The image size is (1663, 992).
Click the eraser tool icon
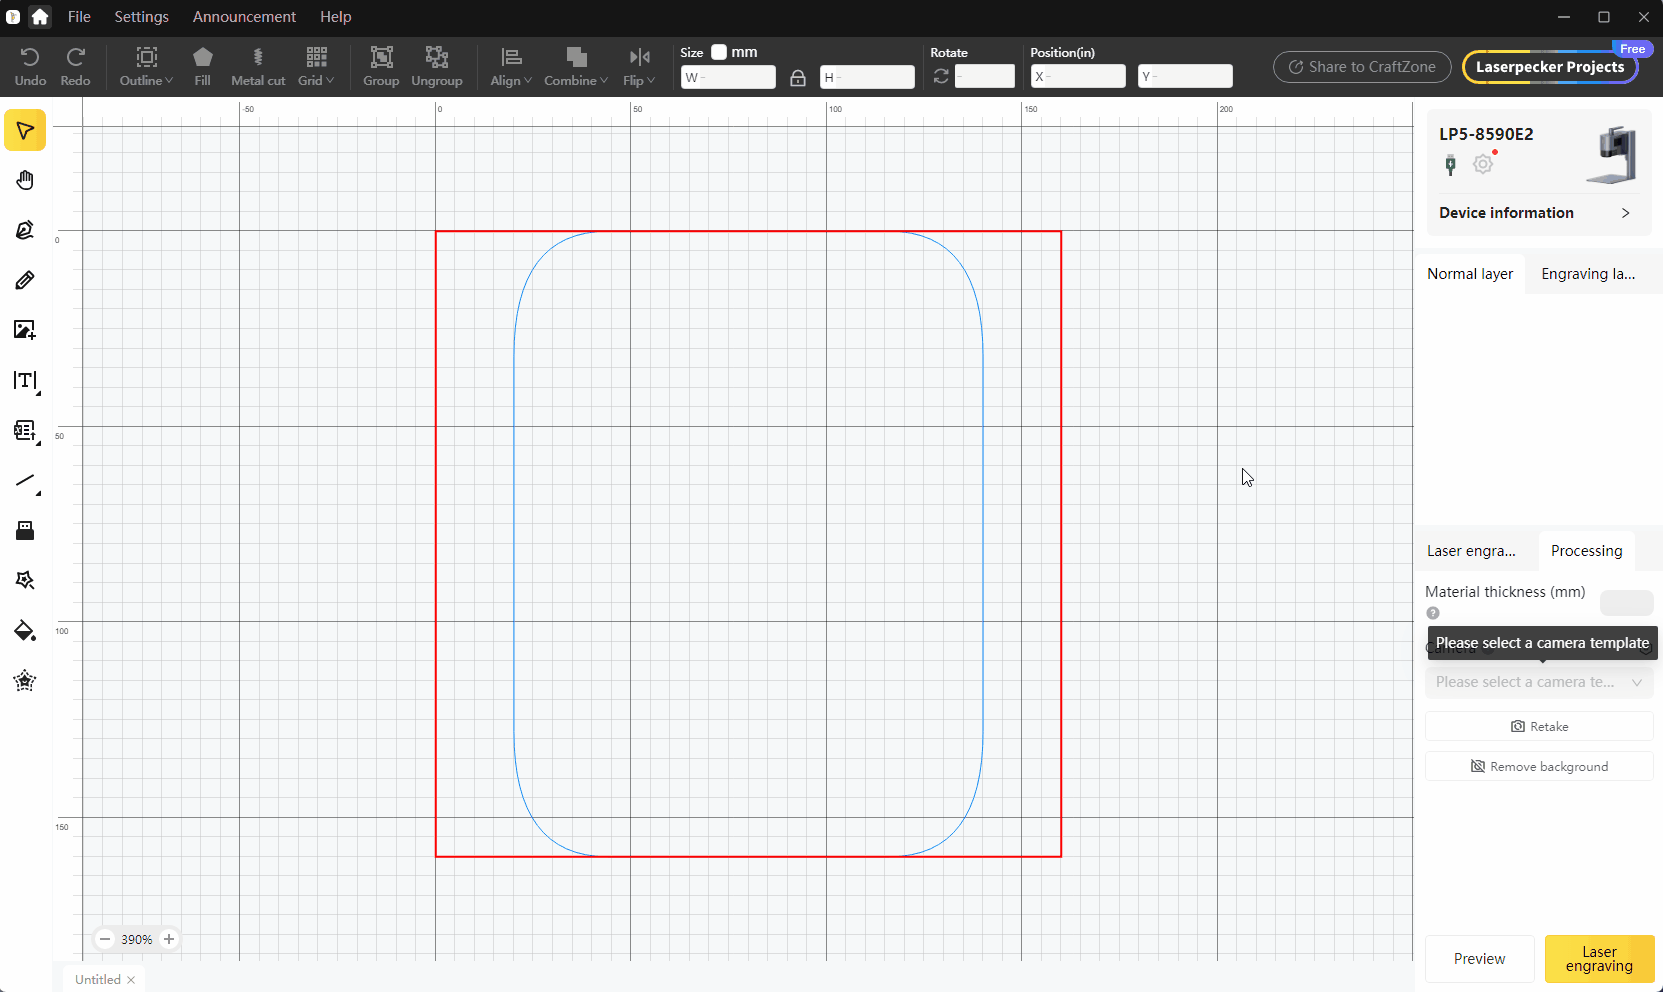[x=25, y=531]
